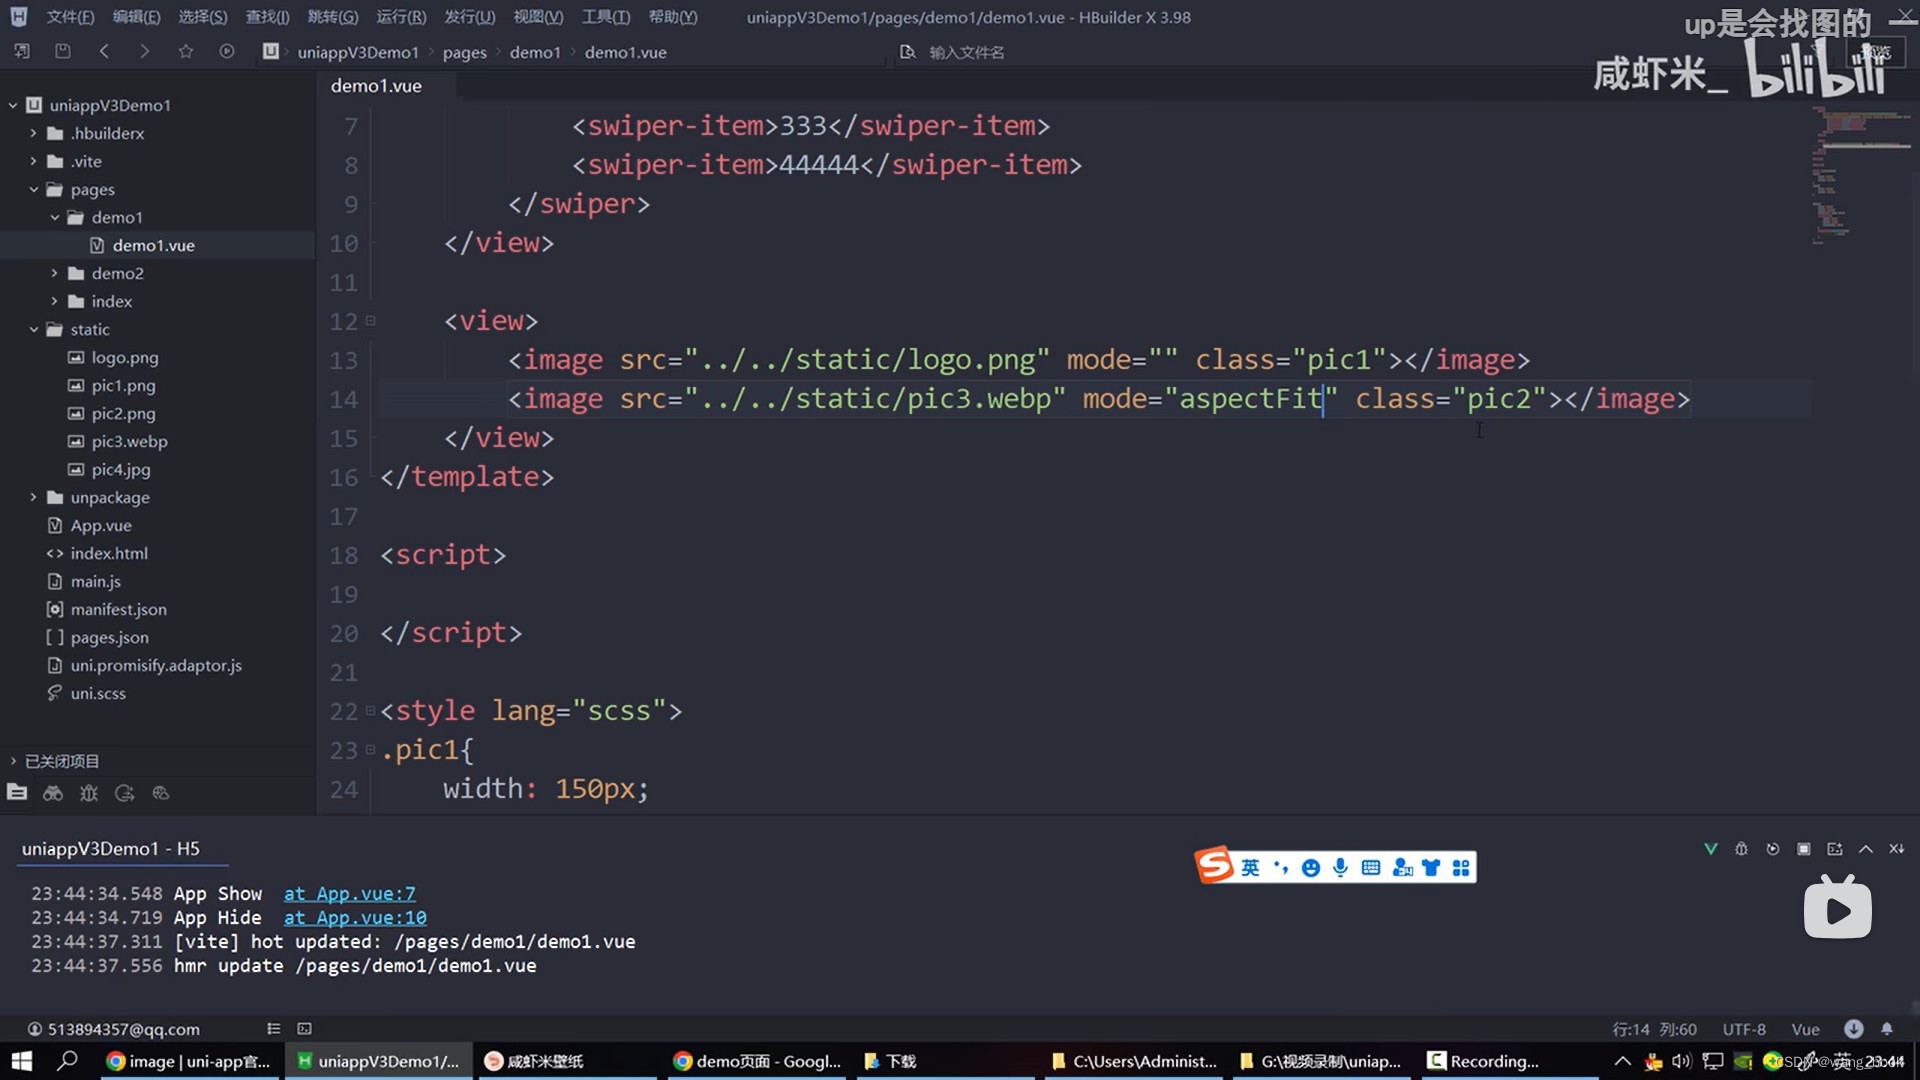Click the Sogou IME emoji face icon

click(1311, 867)
